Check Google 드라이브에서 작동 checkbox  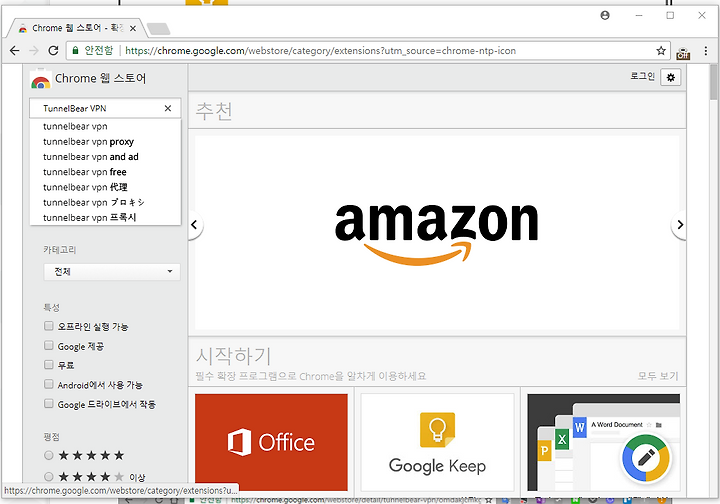pos(49,403)
